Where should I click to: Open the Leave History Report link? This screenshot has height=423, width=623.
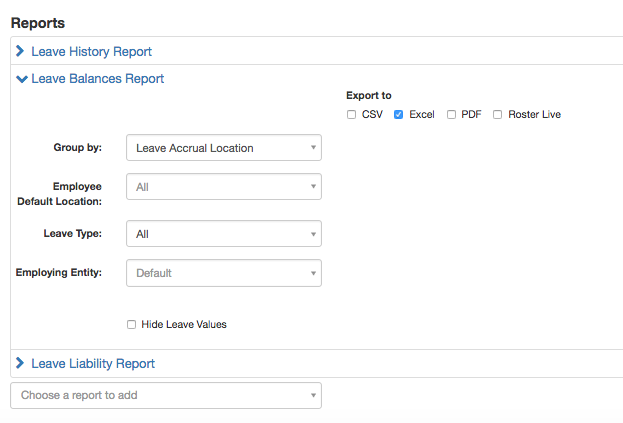coord(91,52)
